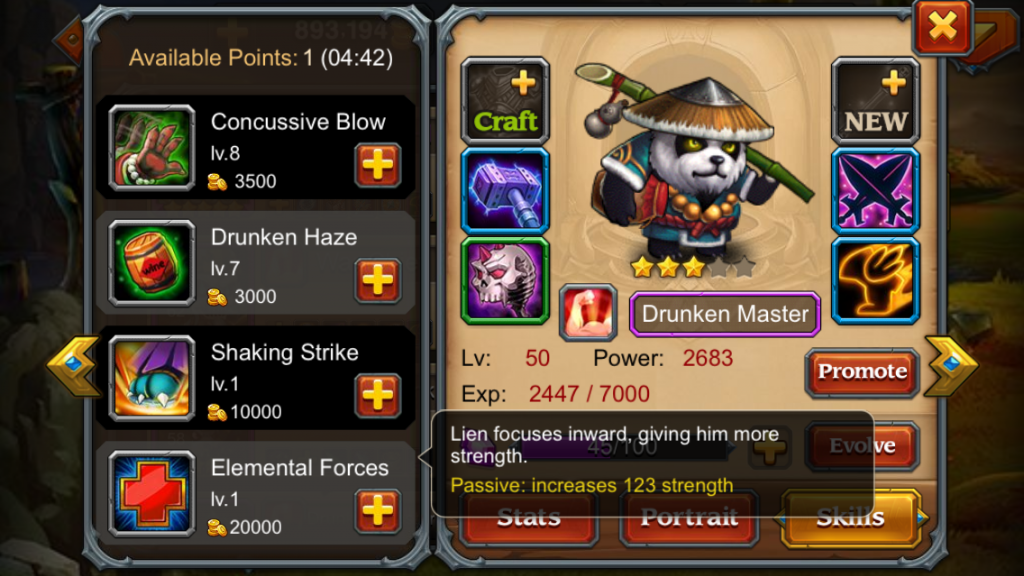This screenshot has width=1024, height=576.
Task: Tap the Concussive Blow skill icon
Action: click(152, 148)
